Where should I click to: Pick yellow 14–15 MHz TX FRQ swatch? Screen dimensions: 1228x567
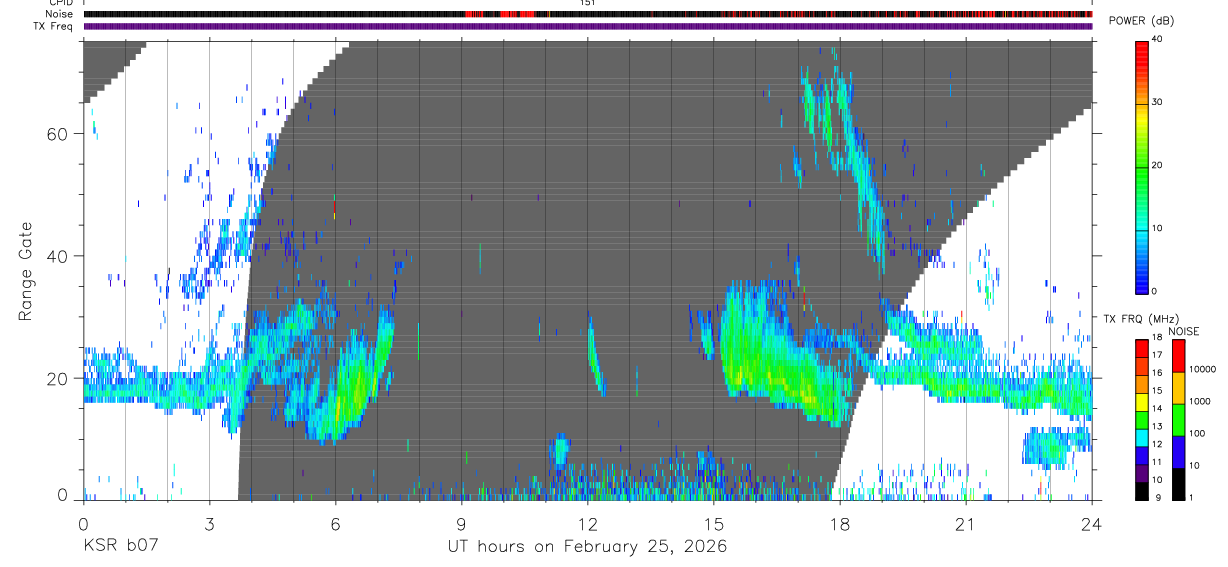click(1142, 401)
